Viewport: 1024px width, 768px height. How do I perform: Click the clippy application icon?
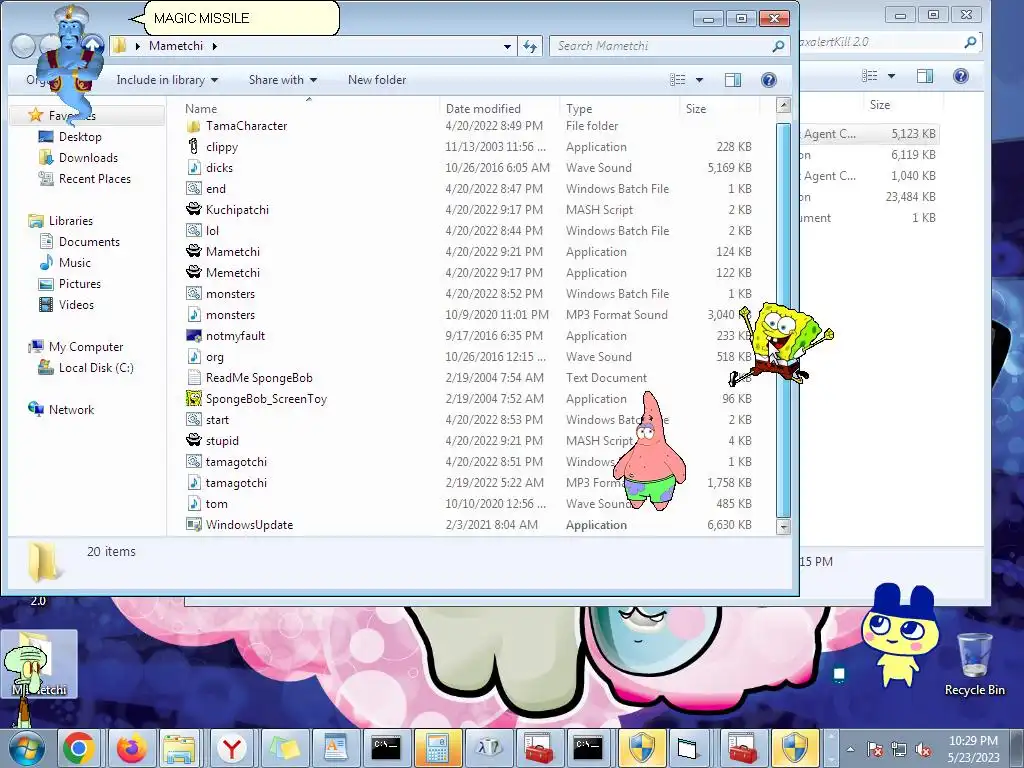click(193, 147)
